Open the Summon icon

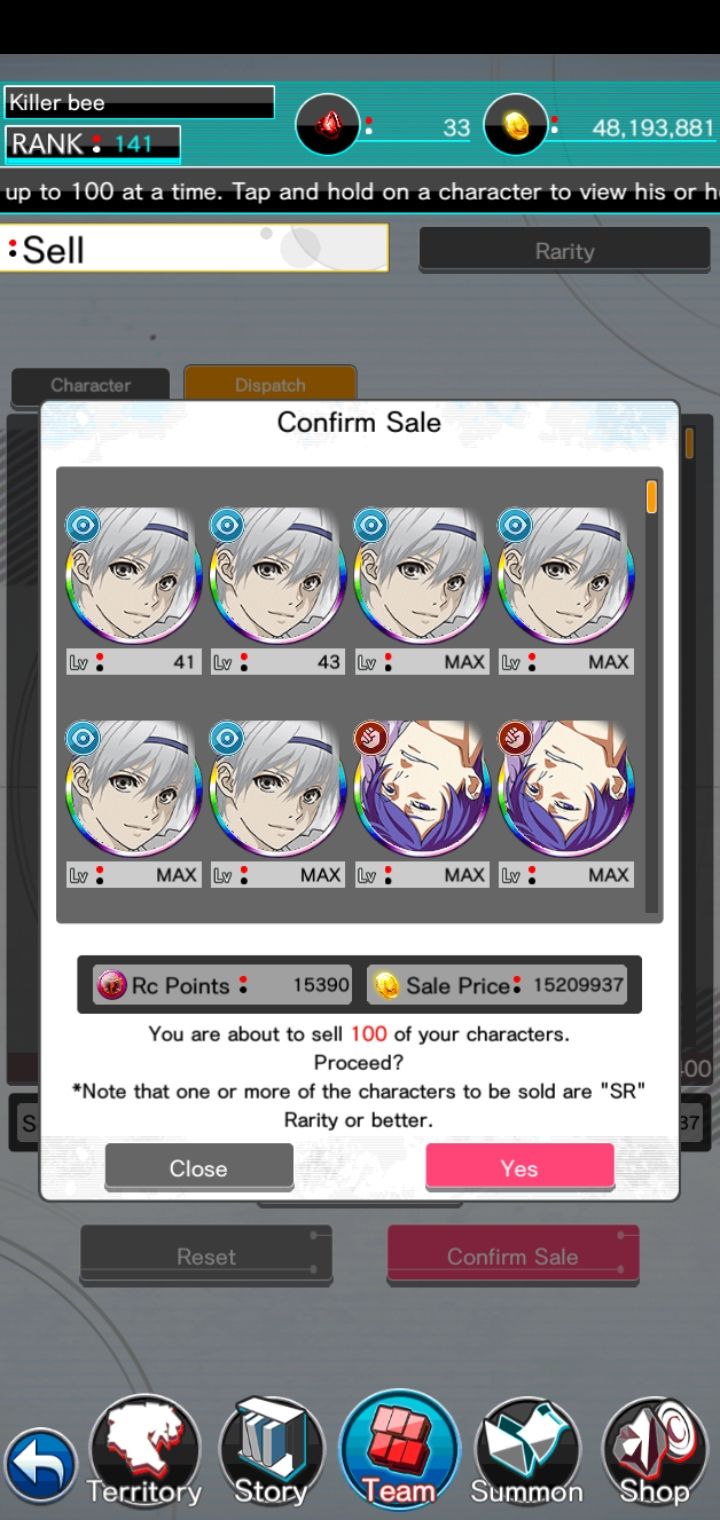tap(527, 1452)
